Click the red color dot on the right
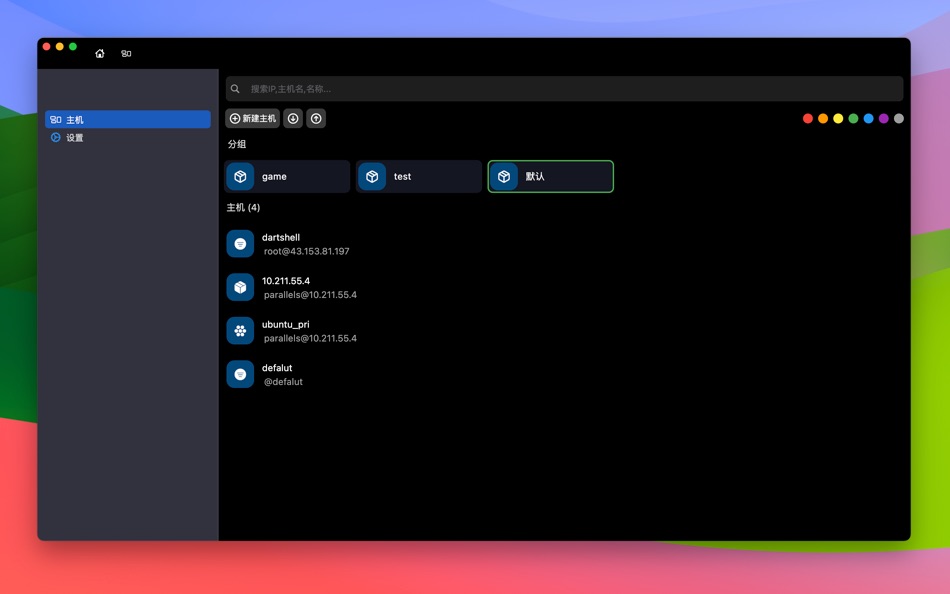Viewport: 950px width, 594px height. tap(807, 118)
